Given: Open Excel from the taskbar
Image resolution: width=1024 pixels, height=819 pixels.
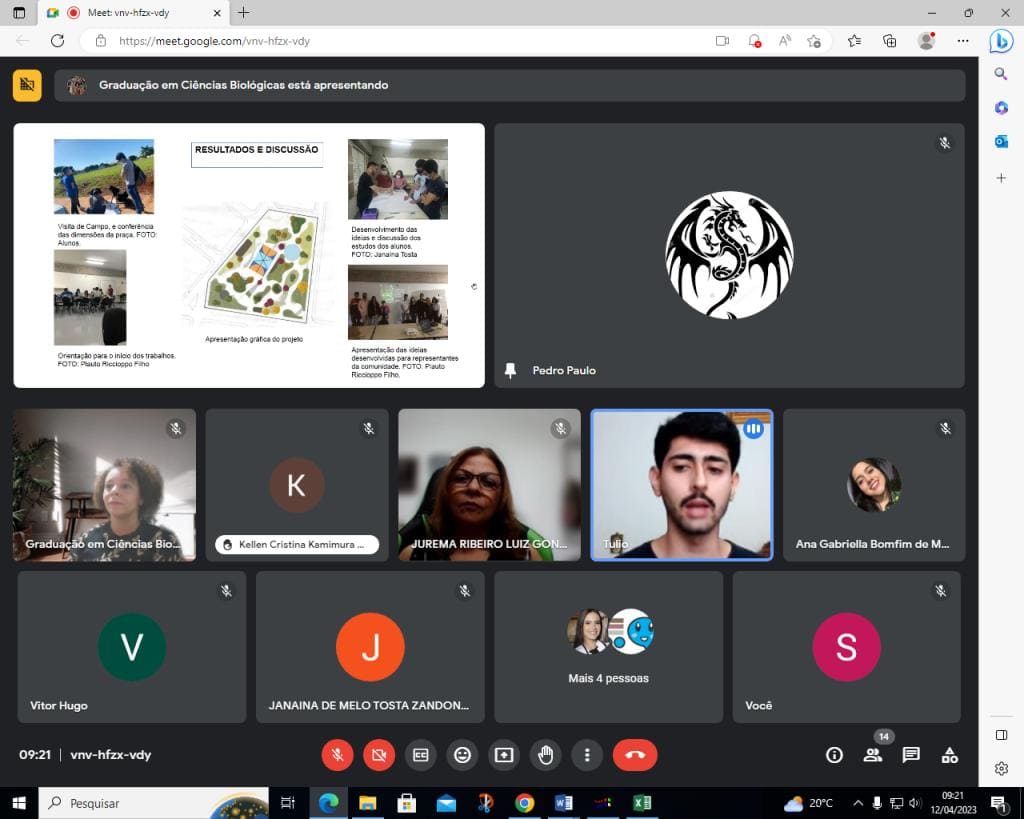Looking at the screenshot, I should tap(642, 803).
